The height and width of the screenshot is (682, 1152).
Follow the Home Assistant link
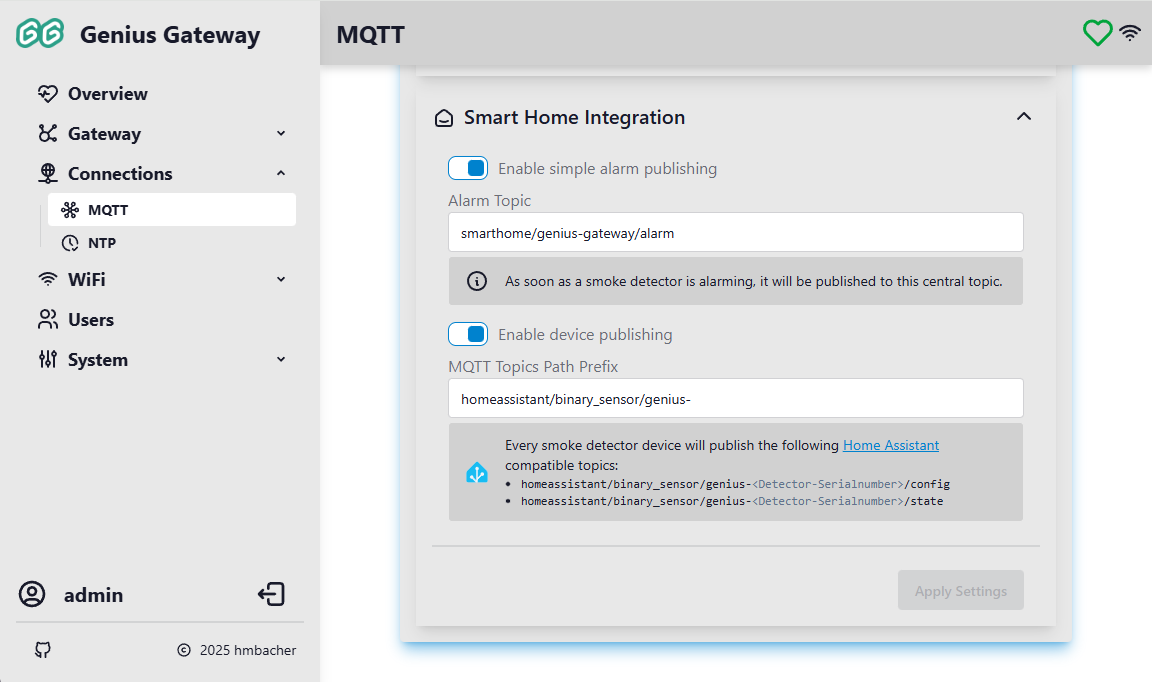[890, 445]
